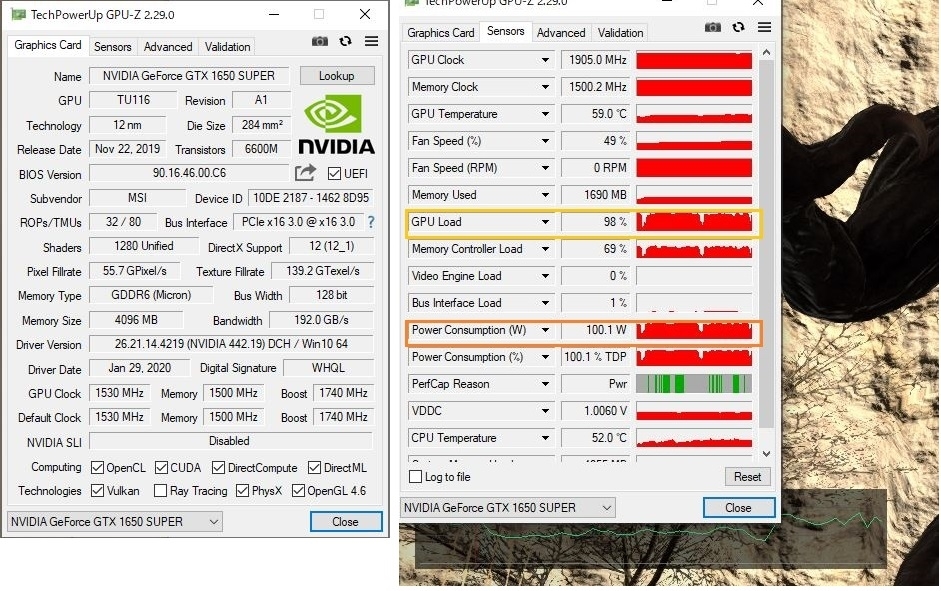
Task: Open Video Engine Load sensor dropdown
Action: click(545, 276)
